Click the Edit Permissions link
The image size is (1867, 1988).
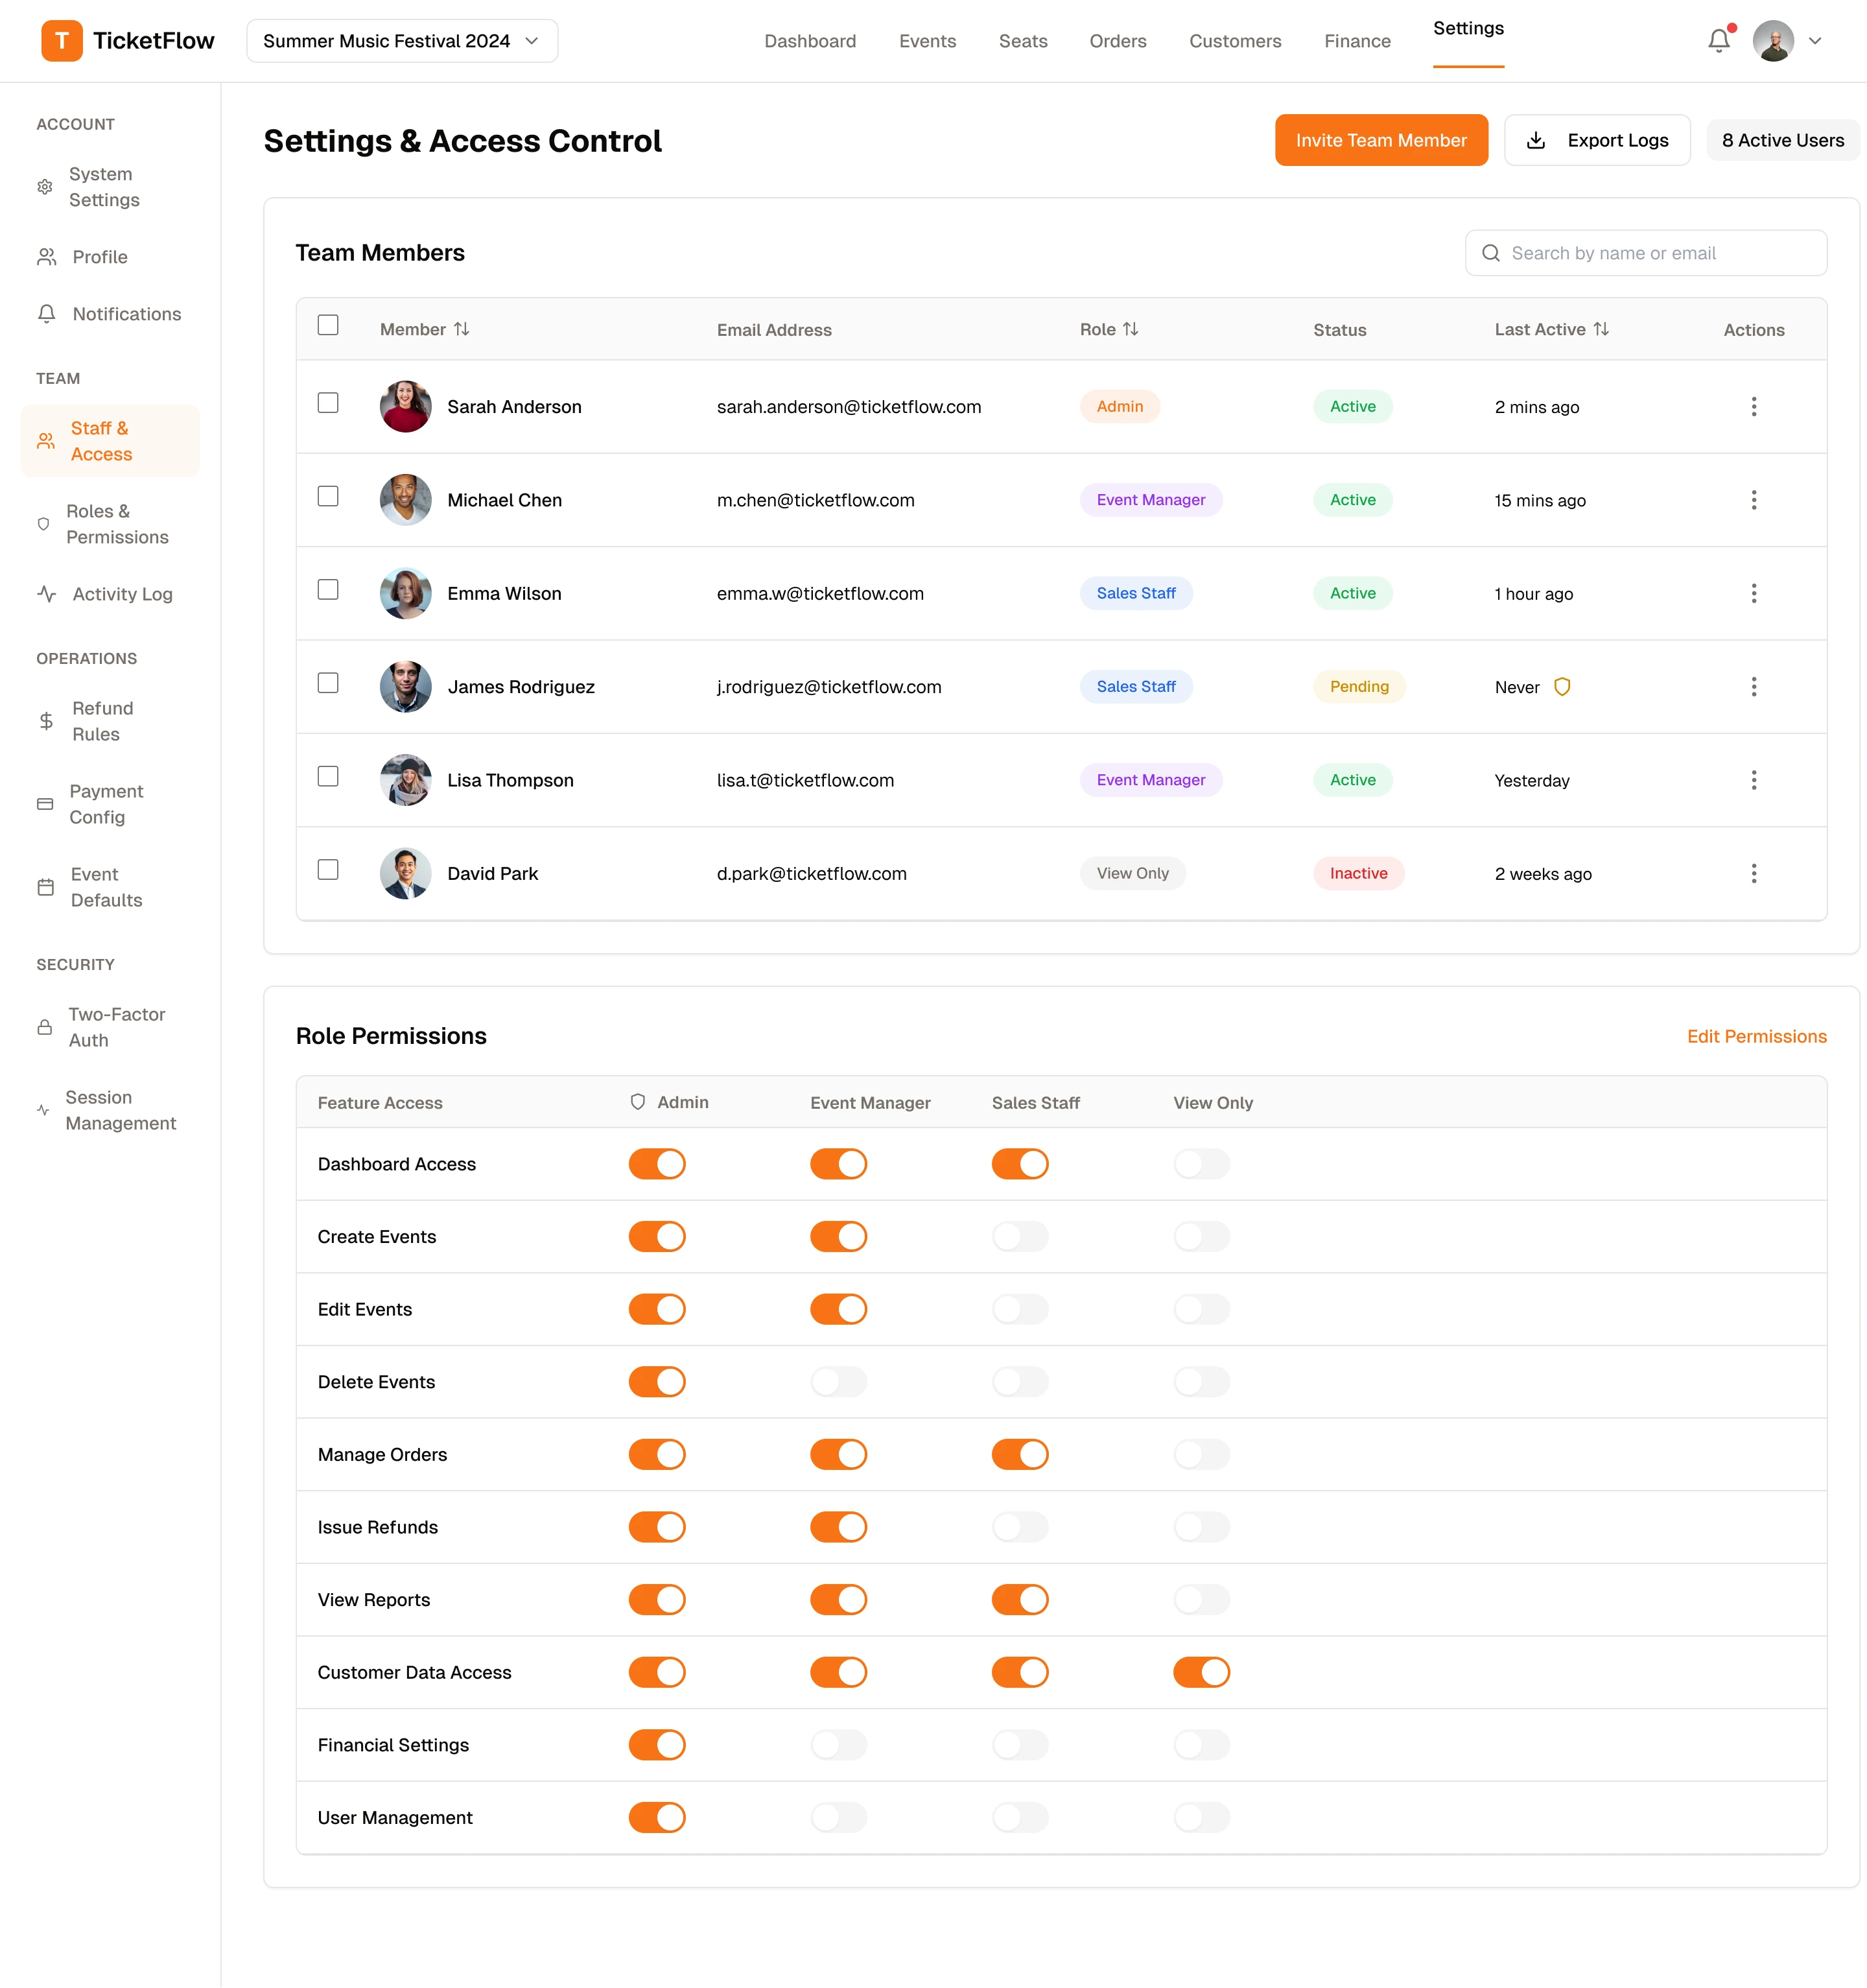pyautogui.click(x=1756, y=1036)
